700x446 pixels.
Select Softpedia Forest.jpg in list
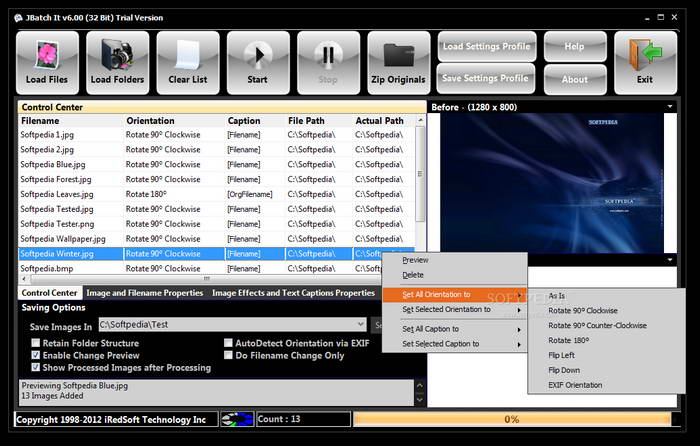point(217,179)
